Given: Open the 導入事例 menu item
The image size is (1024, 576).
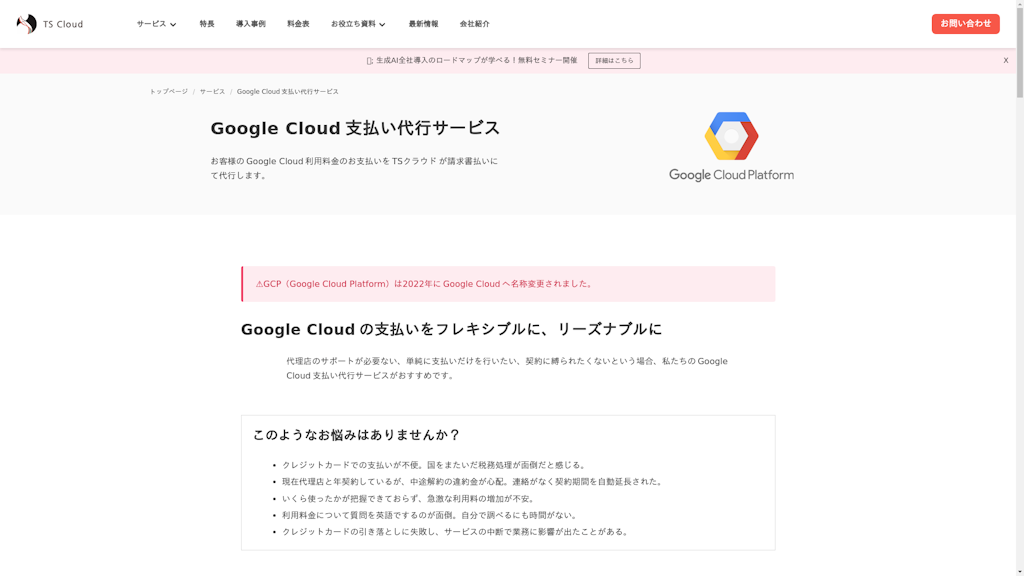Looking at the screenshot, I should (x=250, y=23).
